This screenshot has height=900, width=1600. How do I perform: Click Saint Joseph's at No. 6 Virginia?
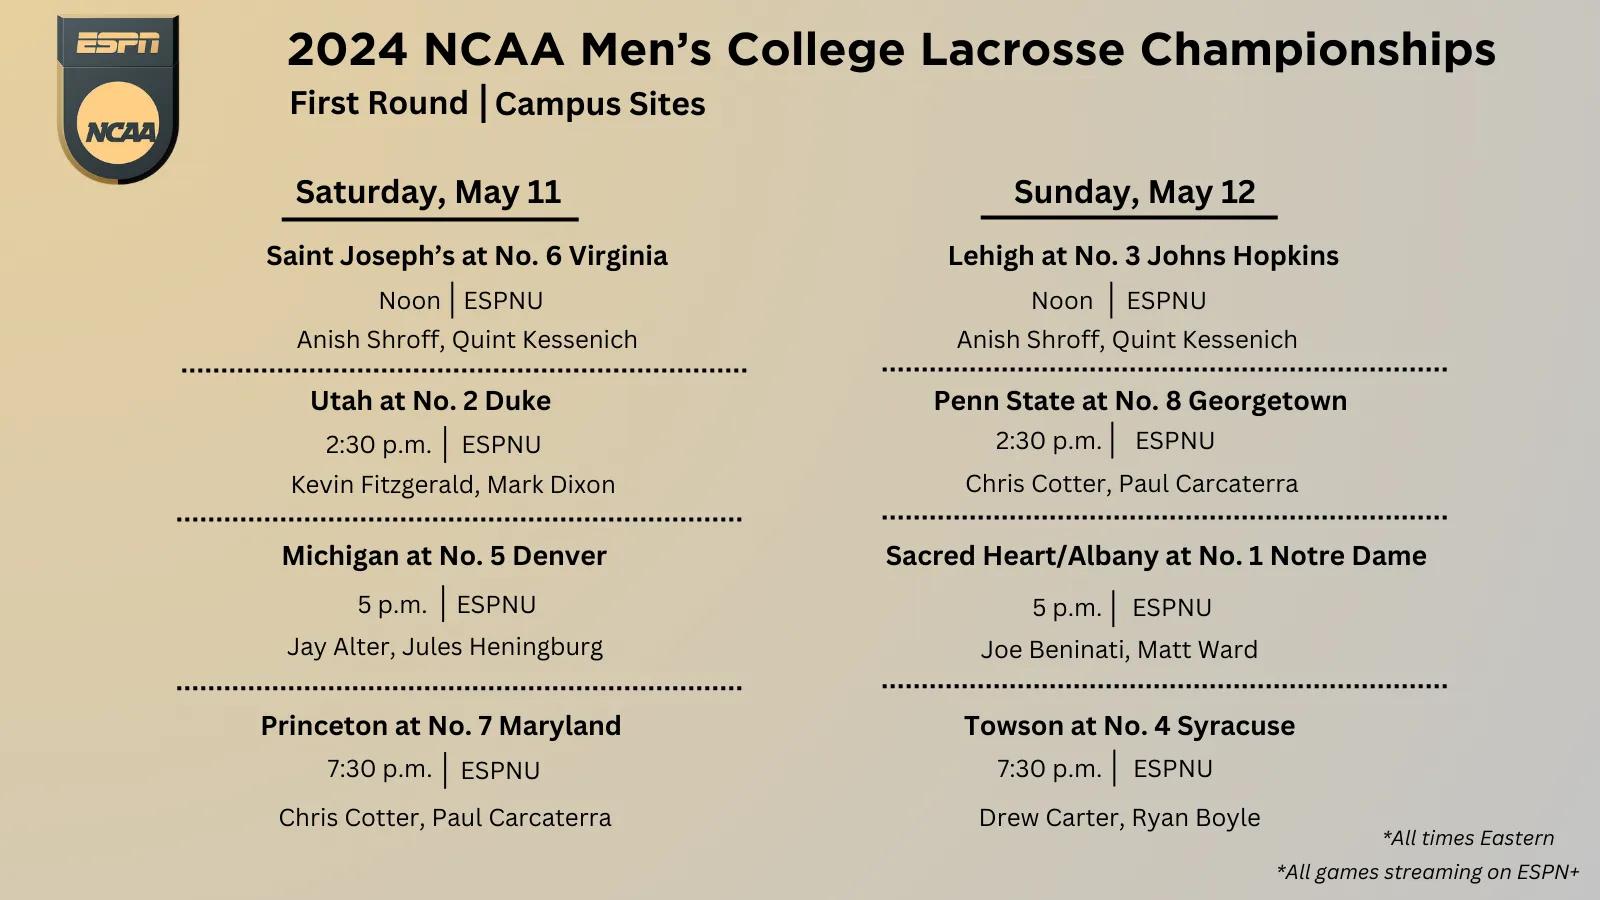pos(467,256)
